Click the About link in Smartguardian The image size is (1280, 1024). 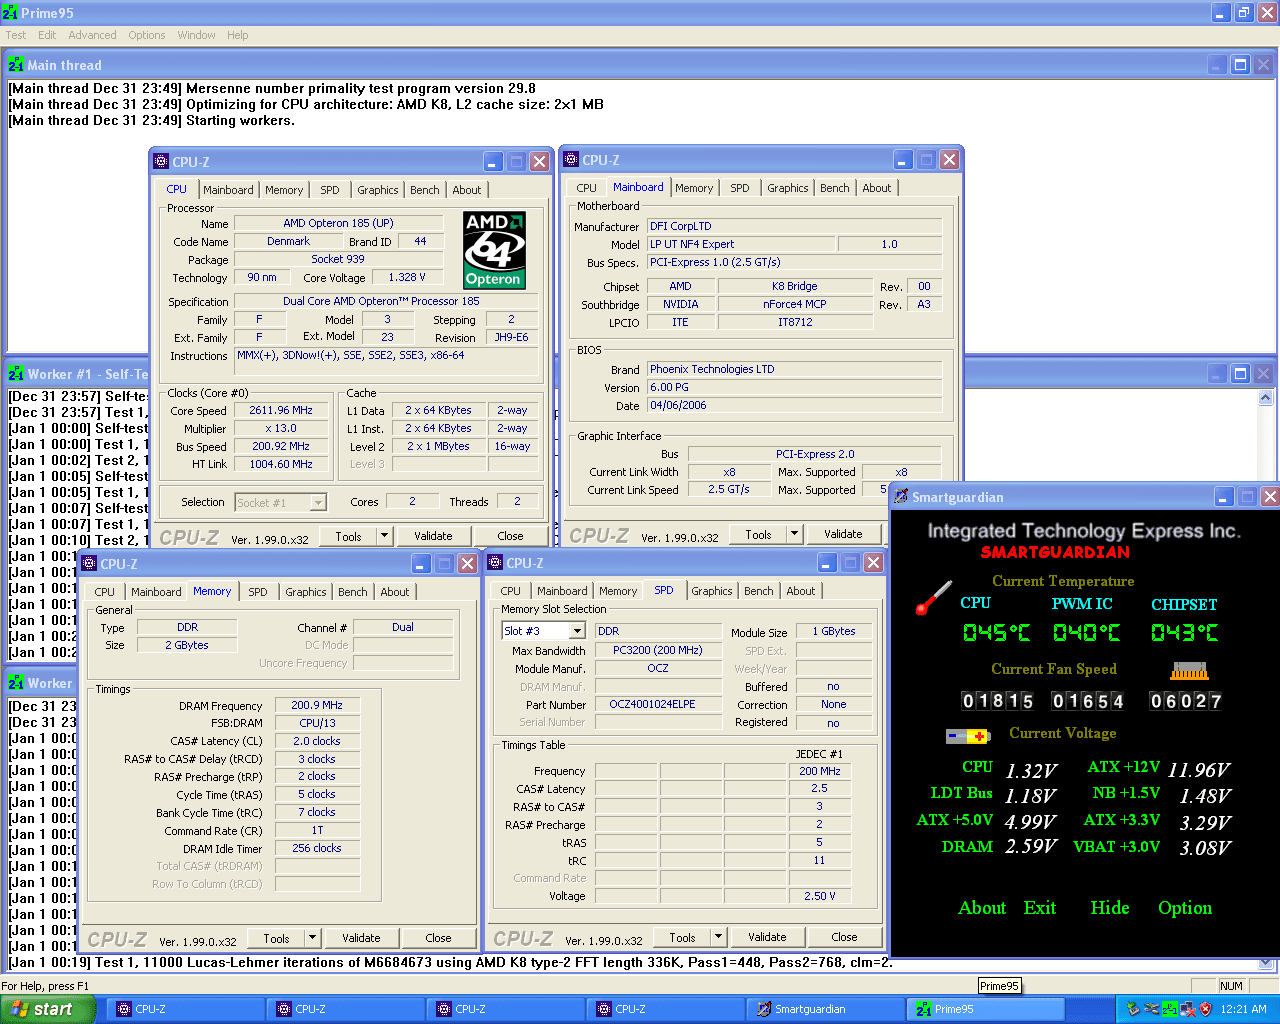click(982, 908)
